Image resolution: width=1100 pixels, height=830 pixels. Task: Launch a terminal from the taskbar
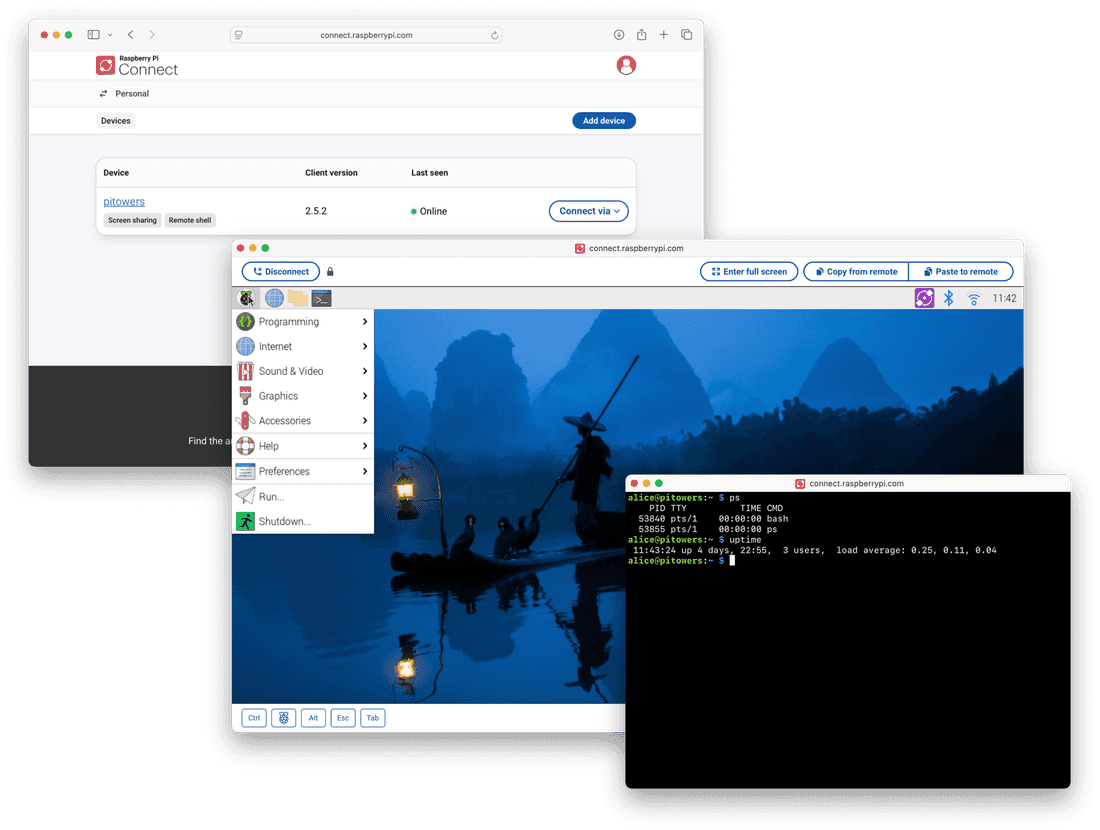tap(321, 297)
